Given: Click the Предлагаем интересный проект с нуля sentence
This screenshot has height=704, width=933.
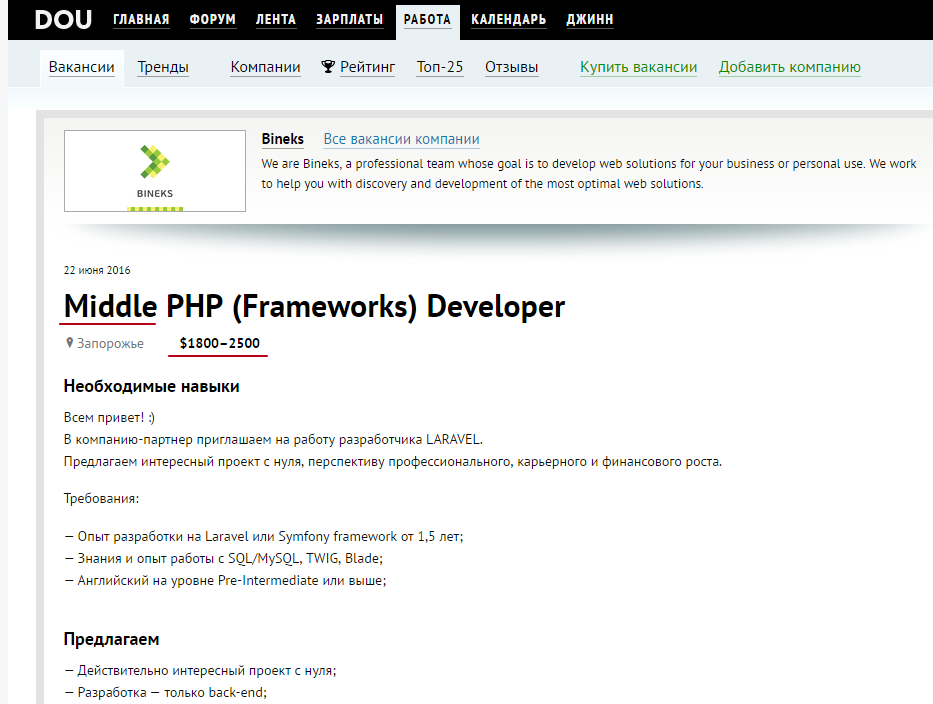Looking at the screenshot, I should click(x=393, y=462).
